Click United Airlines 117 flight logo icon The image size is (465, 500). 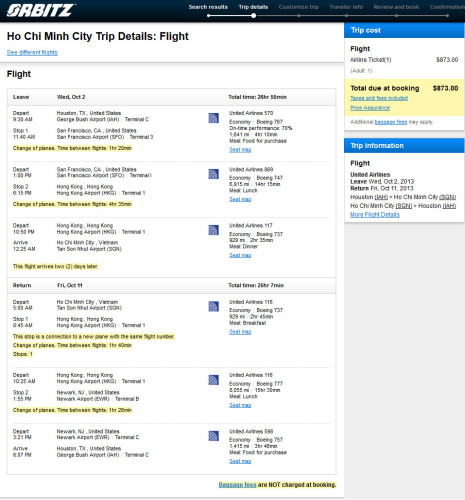click(213, 230)
